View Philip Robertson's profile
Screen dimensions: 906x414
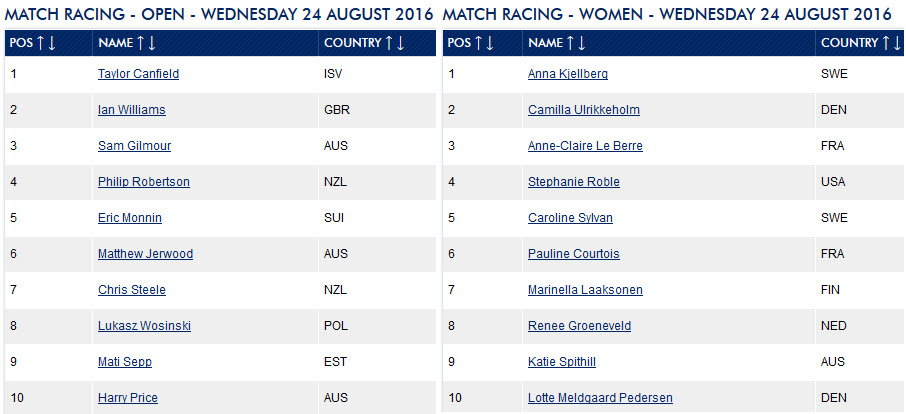(144, 182)
